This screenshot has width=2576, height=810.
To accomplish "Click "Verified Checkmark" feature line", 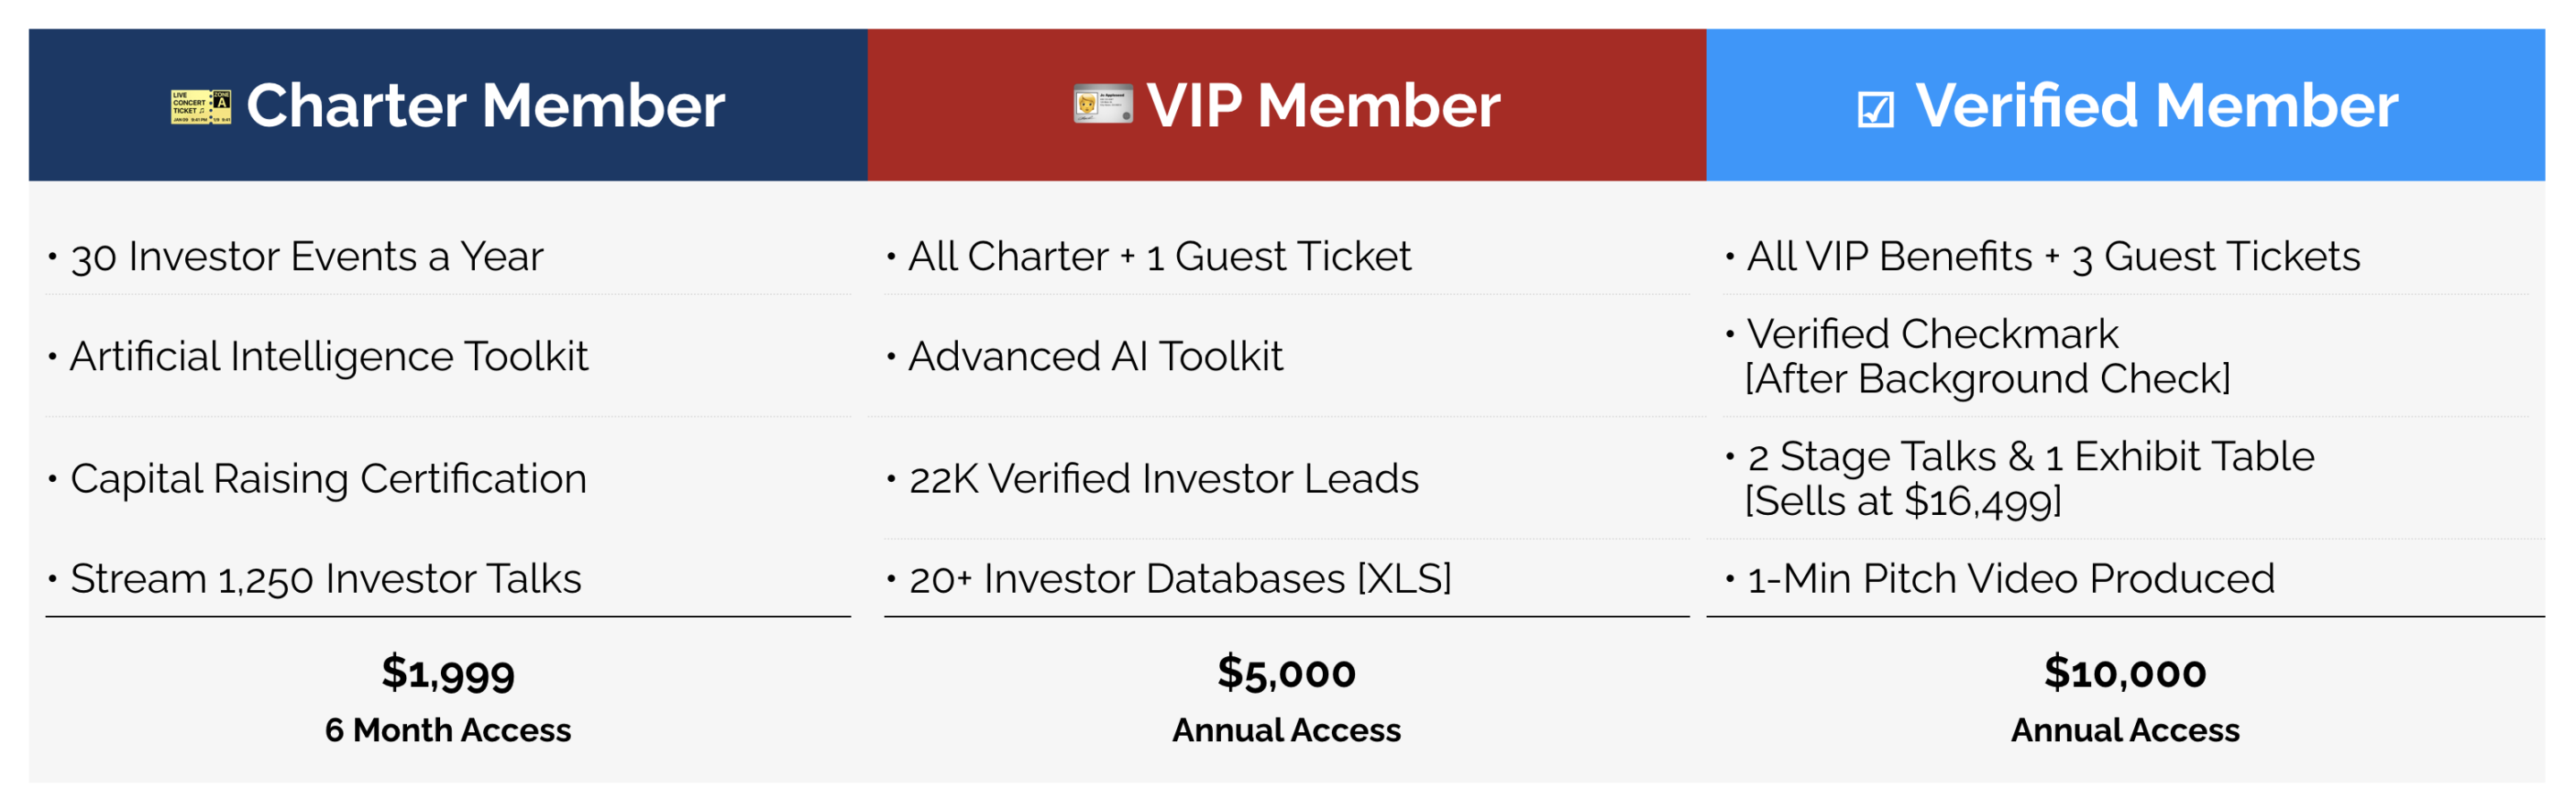I will (1932, 334).
